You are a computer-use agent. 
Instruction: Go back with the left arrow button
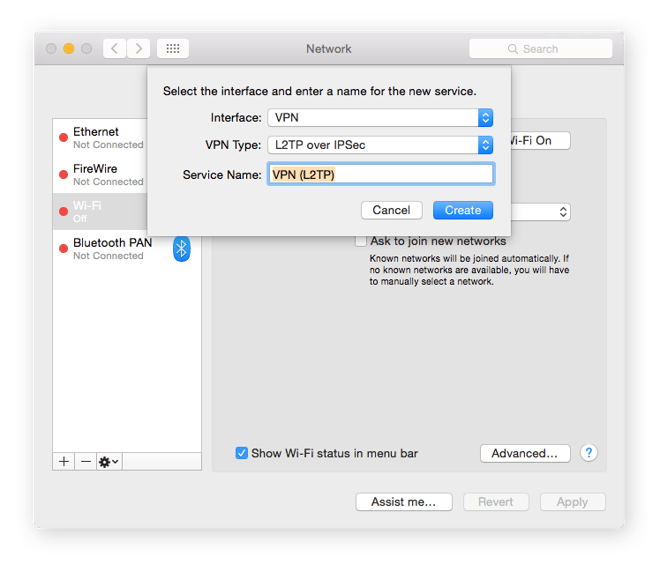pyautogui.click(x=114, y=49)
